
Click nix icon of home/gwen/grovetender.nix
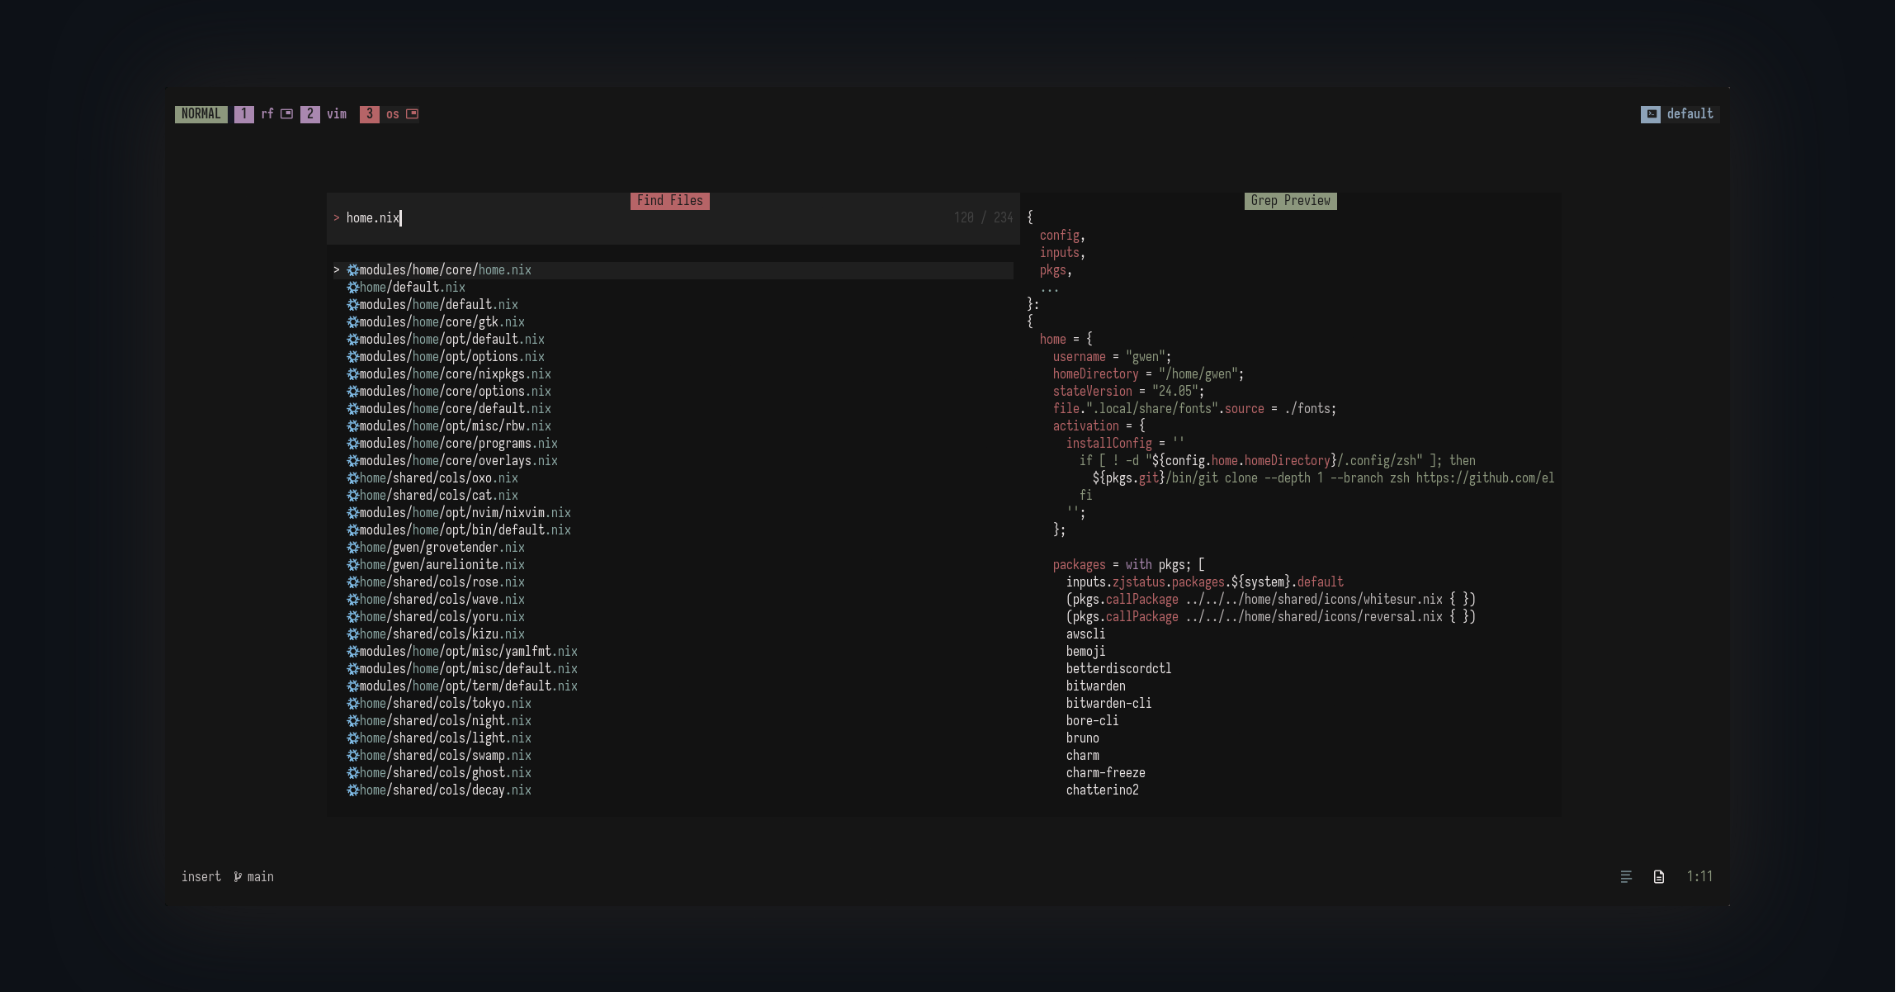[x=353, y=548]
